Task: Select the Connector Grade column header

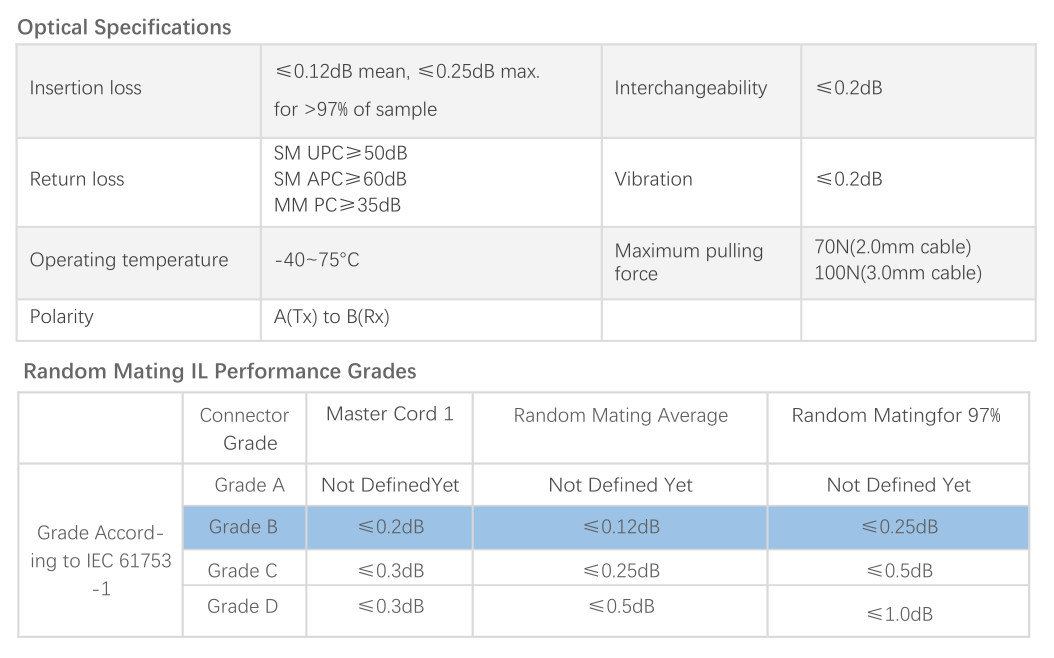Action: pos(244,428)
